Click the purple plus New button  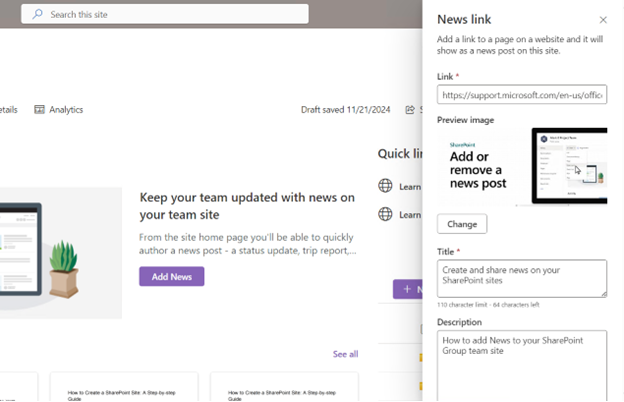pyautogui.click(x=408, y=289)
